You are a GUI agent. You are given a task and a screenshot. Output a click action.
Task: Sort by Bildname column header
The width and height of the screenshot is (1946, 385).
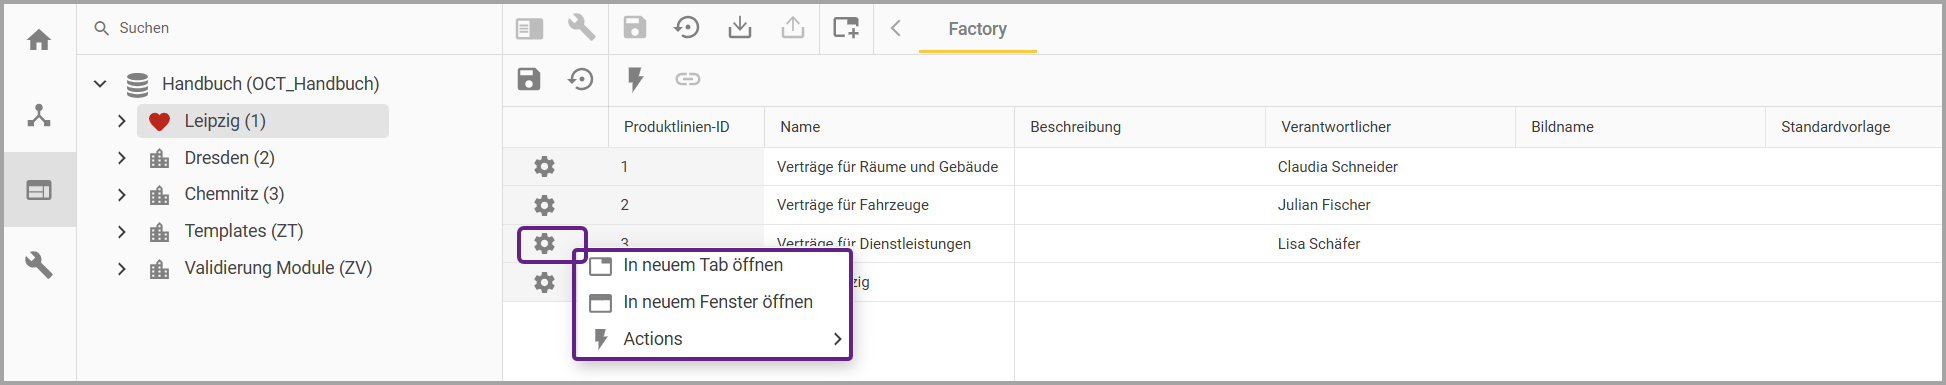(1563, 127)
